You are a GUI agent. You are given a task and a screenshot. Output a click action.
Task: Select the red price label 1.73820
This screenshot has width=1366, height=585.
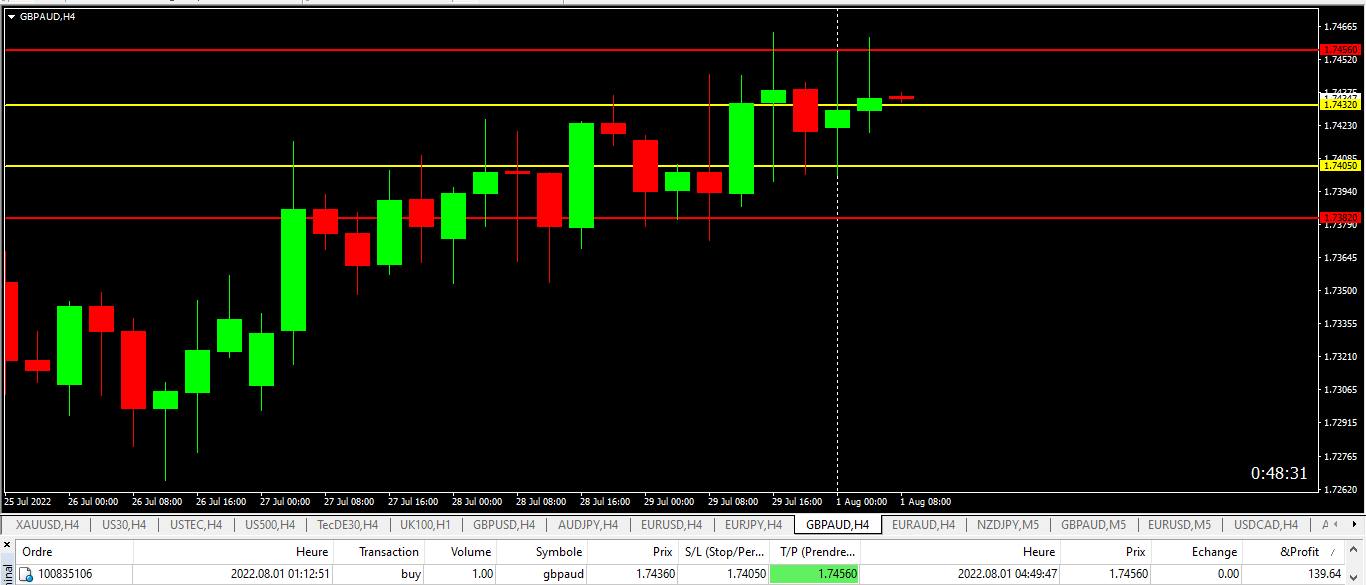pos(1340,217)
